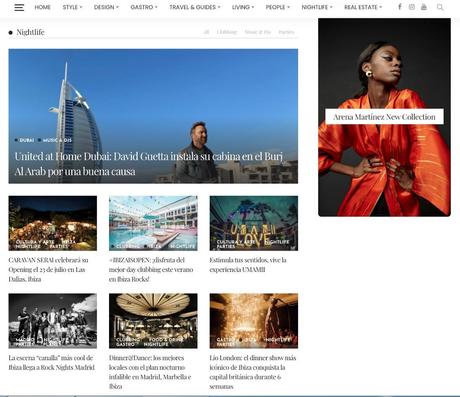The image size is (460, 397).
Task: Expand the REAL ESTATE dropdown menu
Action: [x=363, y=7]
